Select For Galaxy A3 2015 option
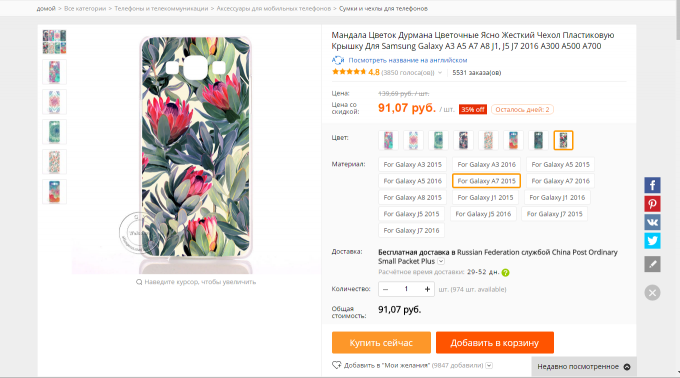This screenshot has width=680, height=378. 412,164
